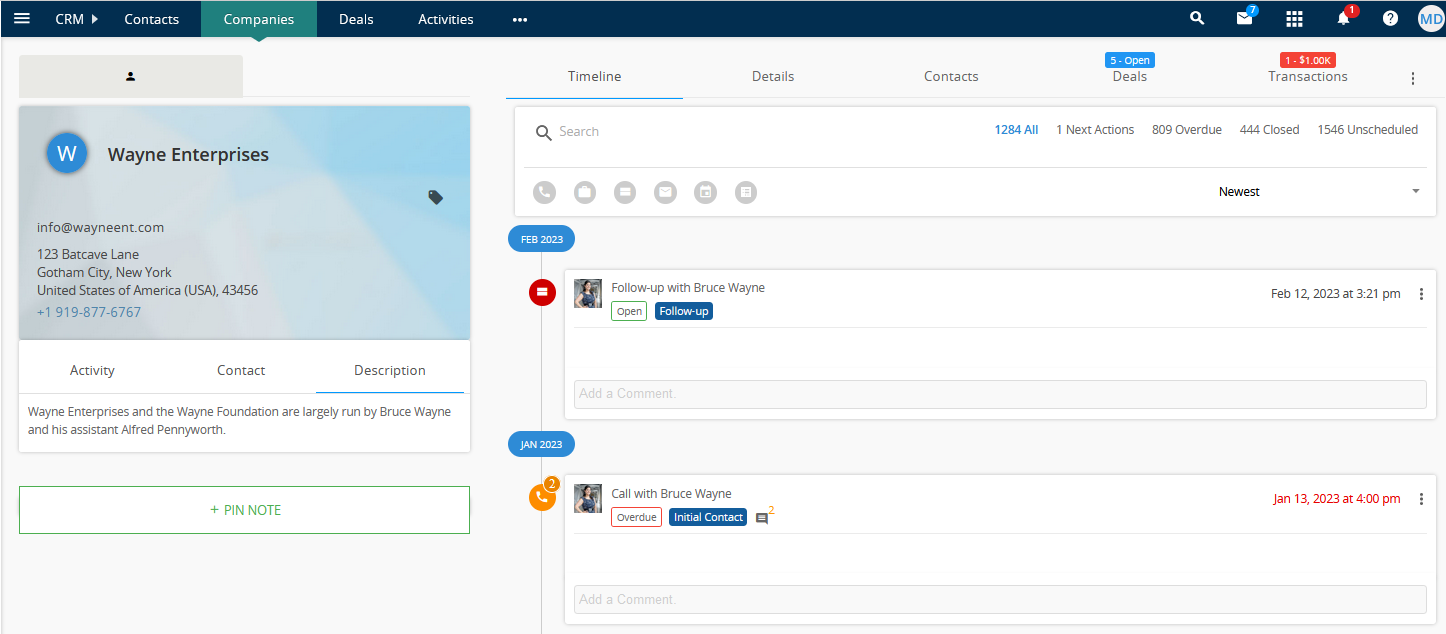Click the Wayne Enterprises company name
The height and width of the screenshot is (634, 1446).
click(x=188, y=155)
